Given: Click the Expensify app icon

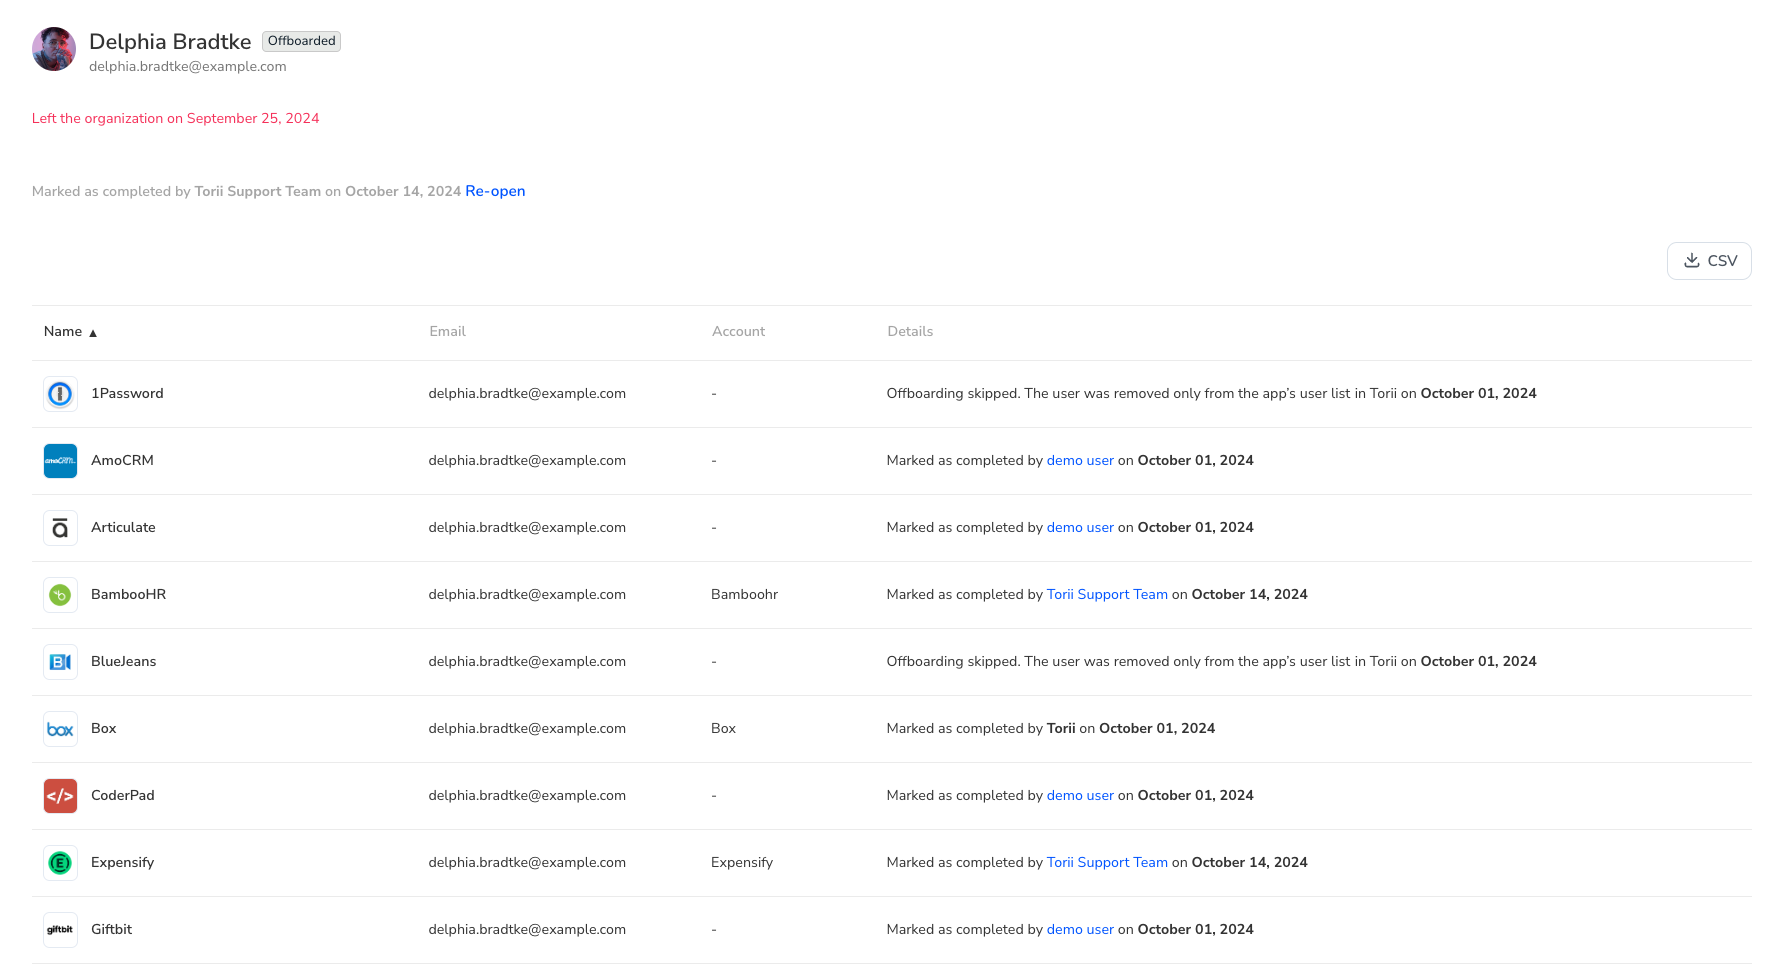Looking at the screenshot, I should pyautogui.click(x=60, y=863).
